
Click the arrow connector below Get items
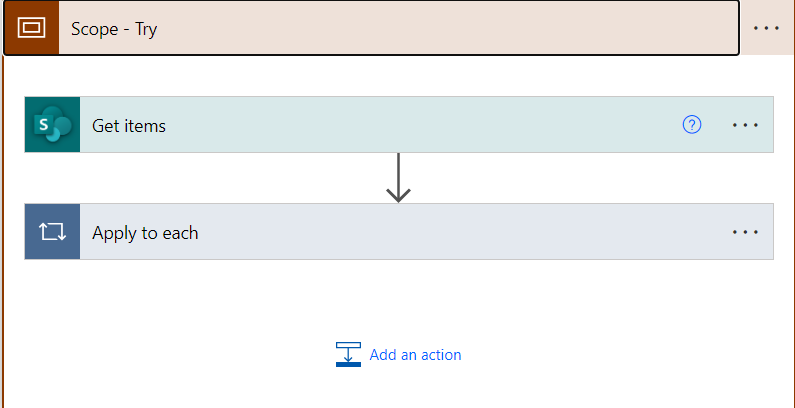coord(399,178)
